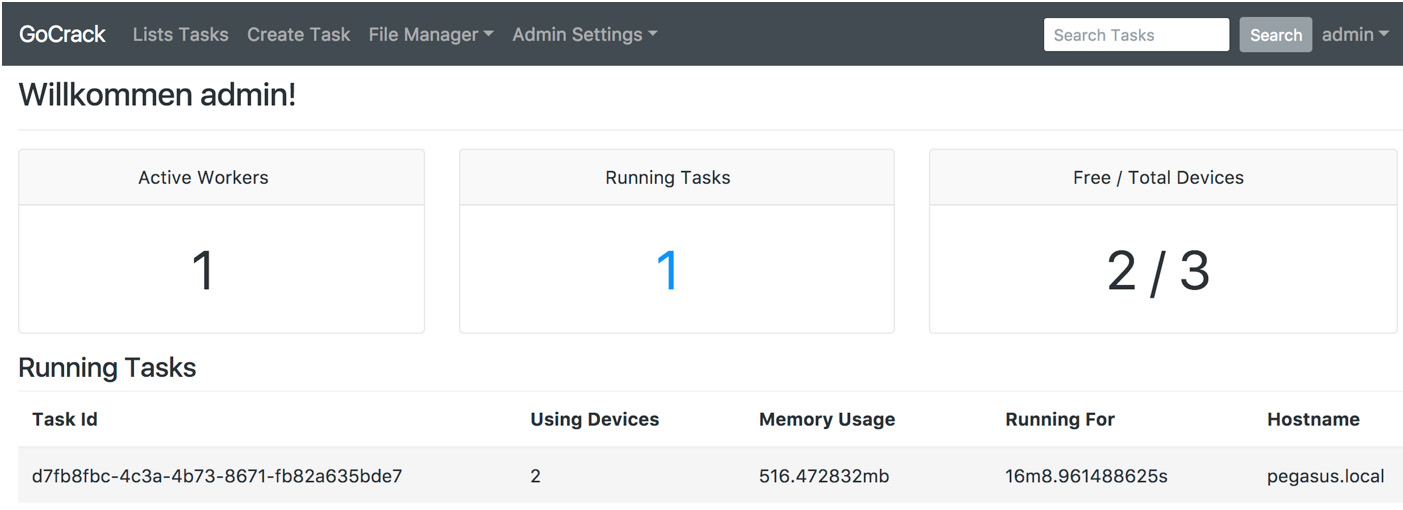Click the Memory Usage column header
Image resolution: width=1403 pixels, height=510 pixels.
(x=826, y=419)
